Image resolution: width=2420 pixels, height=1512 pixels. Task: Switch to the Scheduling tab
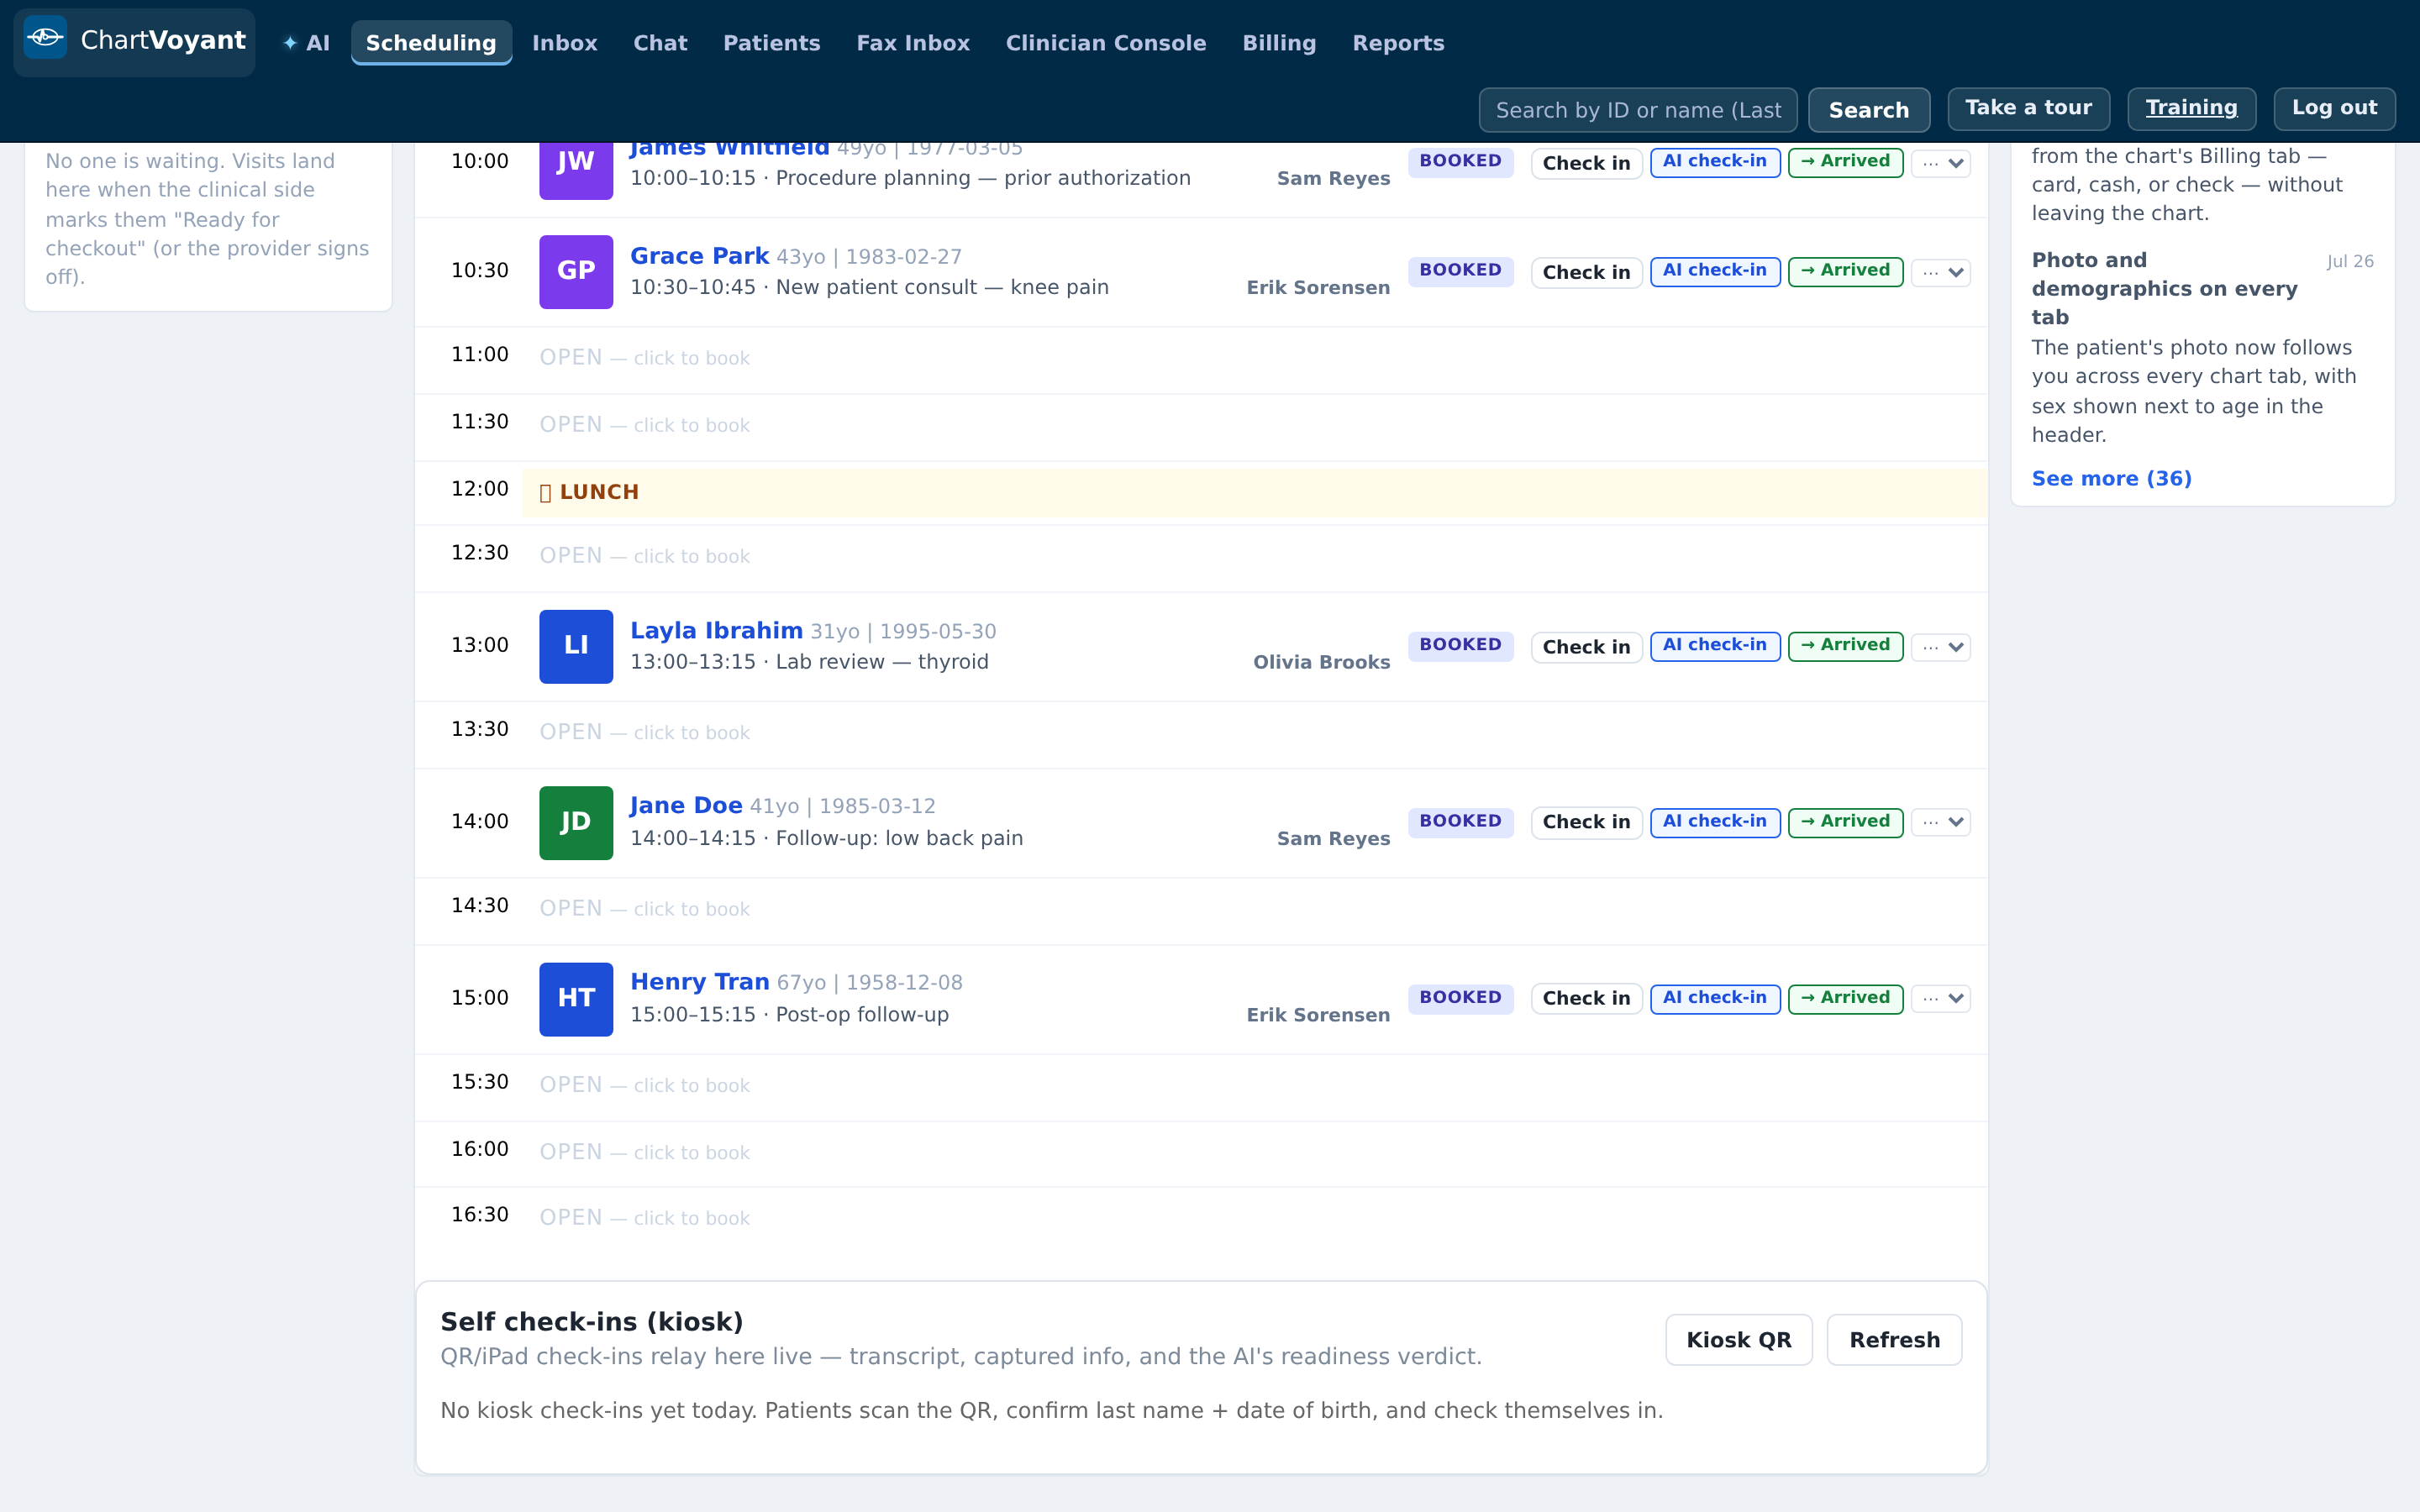point(431,43)
